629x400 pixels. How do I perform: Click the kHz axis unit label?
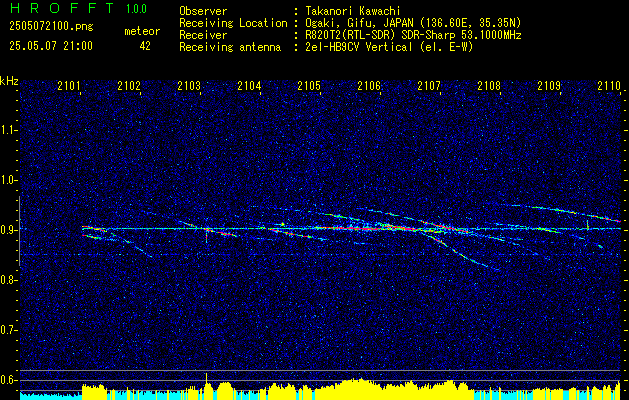9,81
